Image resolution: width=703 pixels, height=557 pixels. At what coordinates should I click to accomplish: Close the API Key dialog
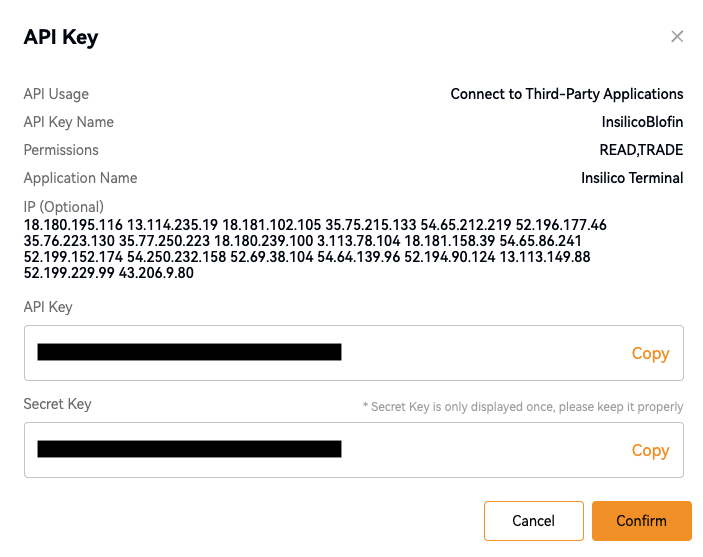coord(677,37)
